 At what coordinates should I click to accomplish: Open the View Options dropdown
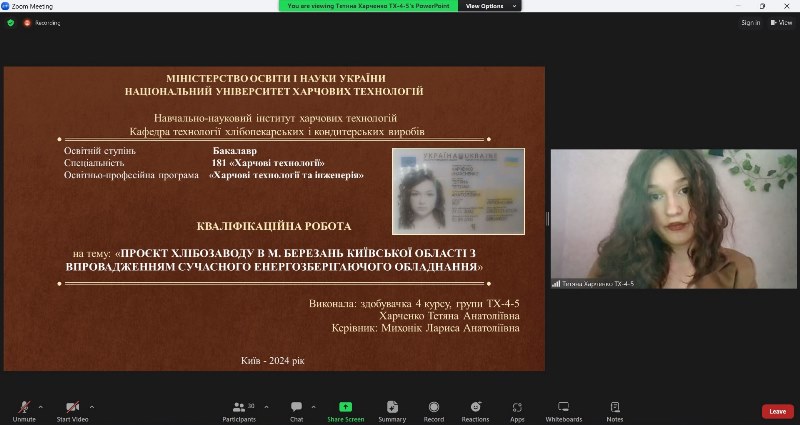[x=490, y=6]
